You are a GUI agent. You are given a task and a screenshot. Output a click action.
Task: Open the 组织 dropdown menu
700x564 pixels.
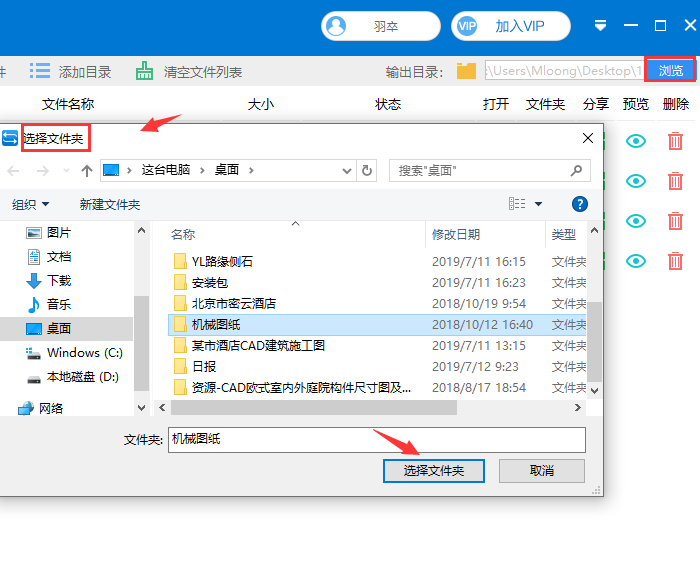coord(30,205)
